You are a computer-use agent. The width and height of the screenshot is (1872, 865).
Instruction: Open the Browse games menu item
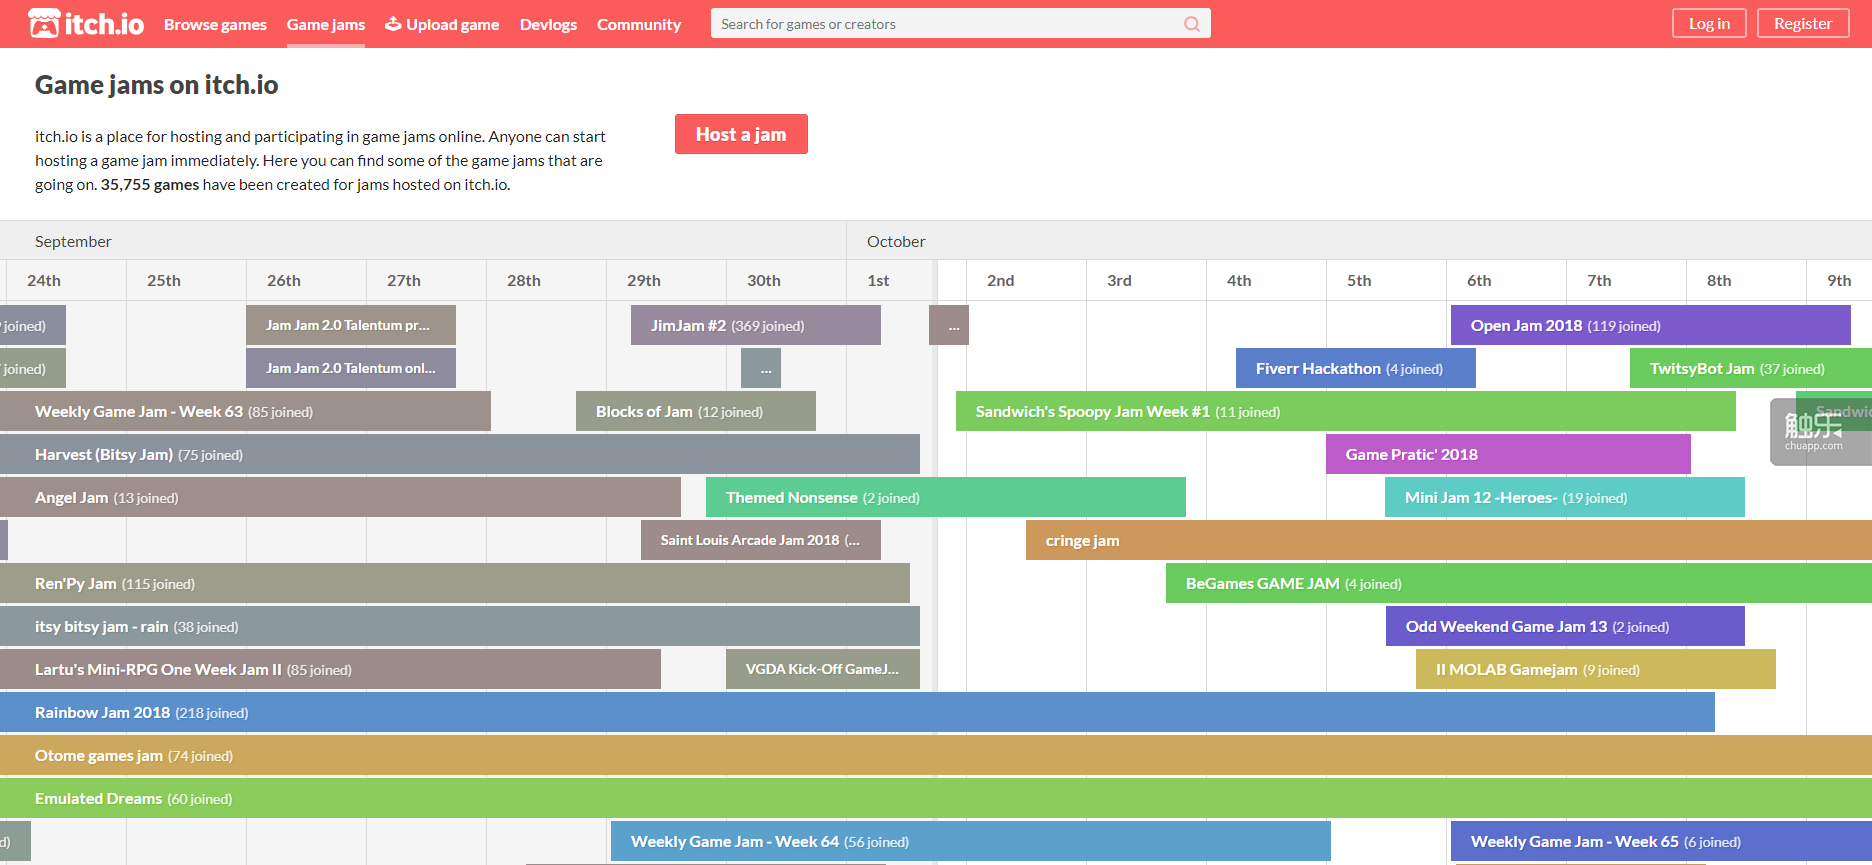pos(215,24)
